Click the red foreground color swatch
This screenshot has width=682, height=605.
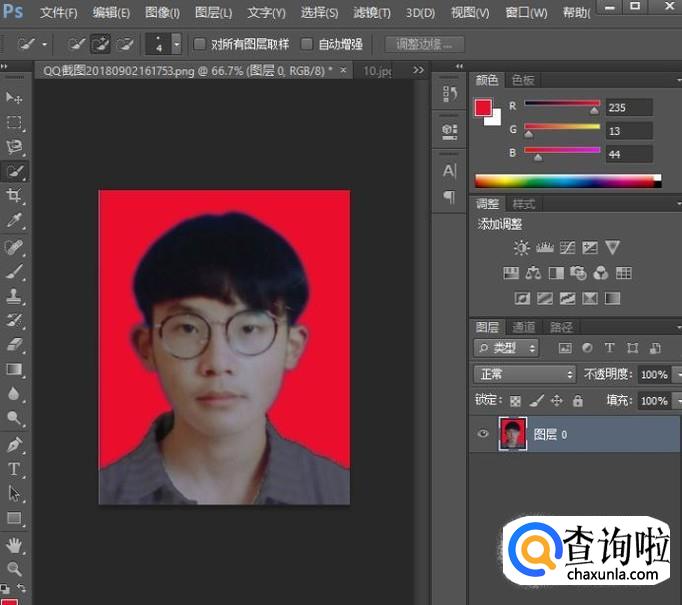click(483, 107)
